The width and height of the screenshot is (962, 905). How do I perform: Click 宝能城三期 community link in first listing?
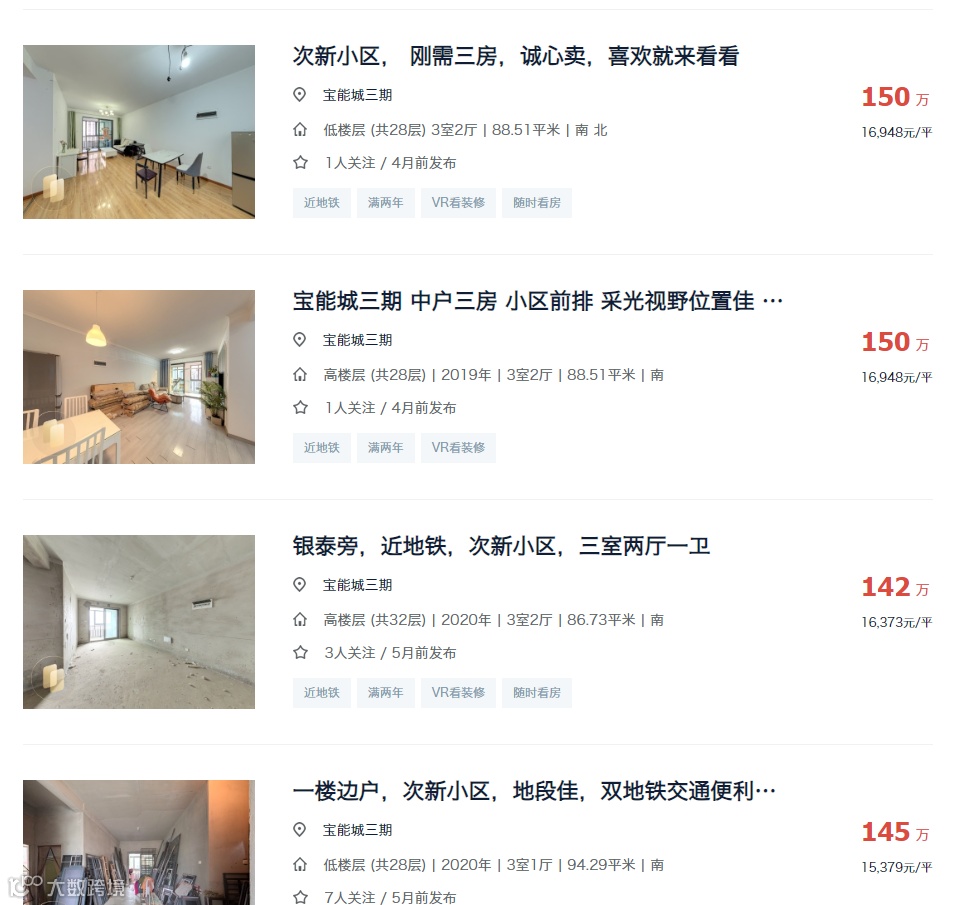point(358,95)
